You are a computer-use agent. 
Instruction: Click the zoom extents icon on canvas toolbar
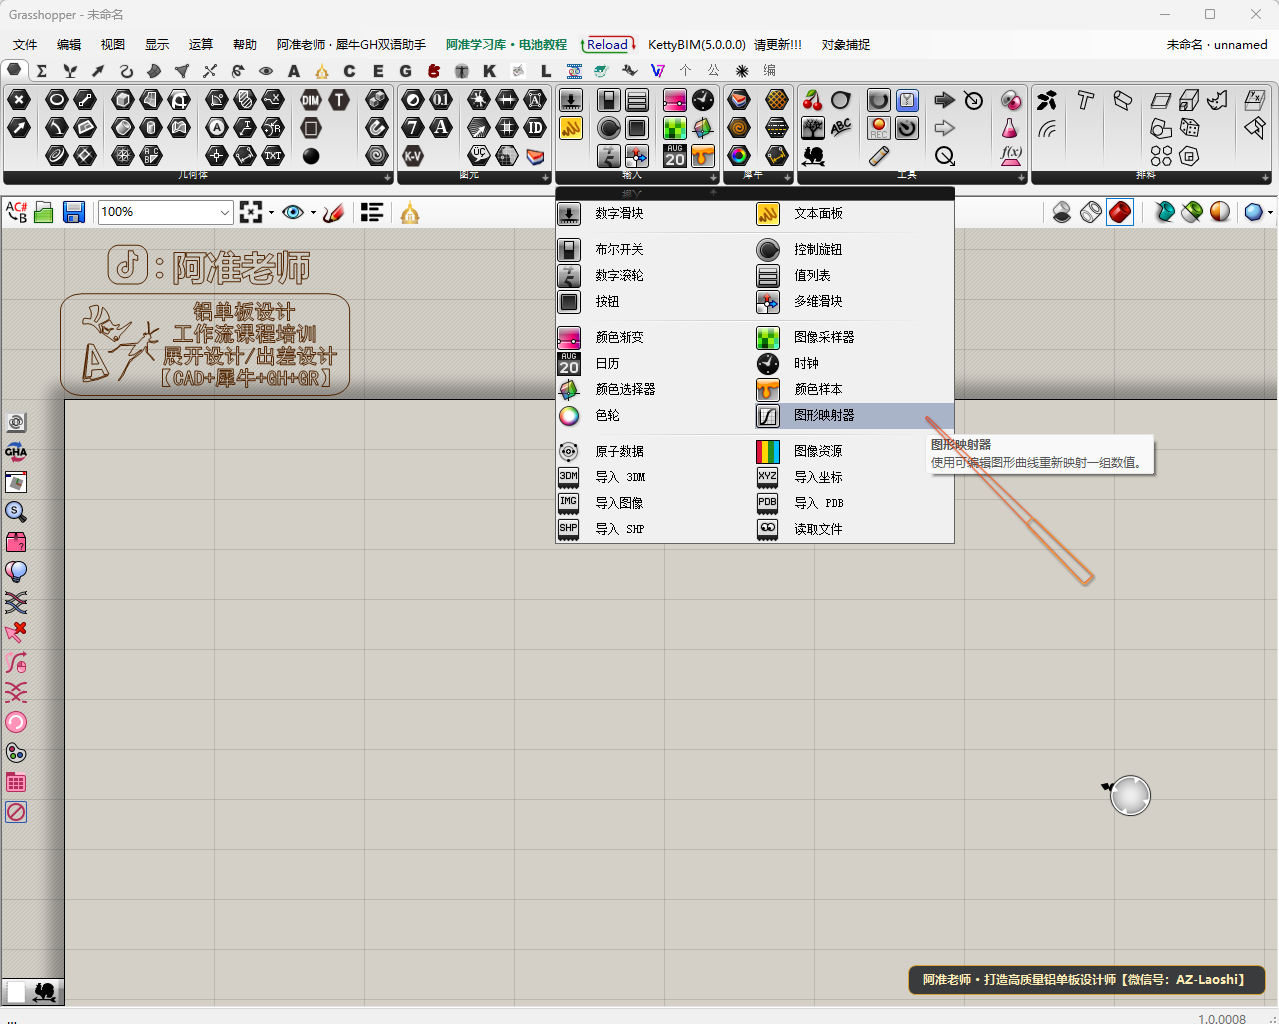[251, 212]
